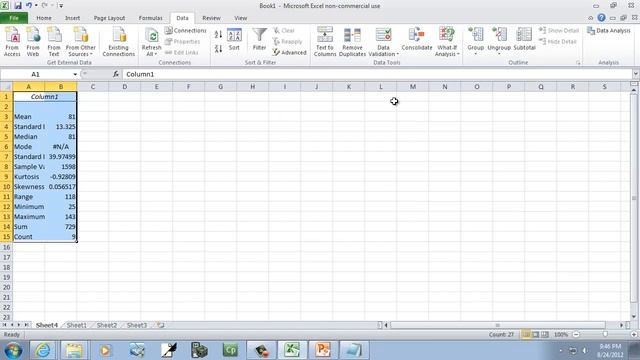Screen dimensions: 640x360
Task: Undo the last action
Action: pyautogui.click(x=29, y=6)
